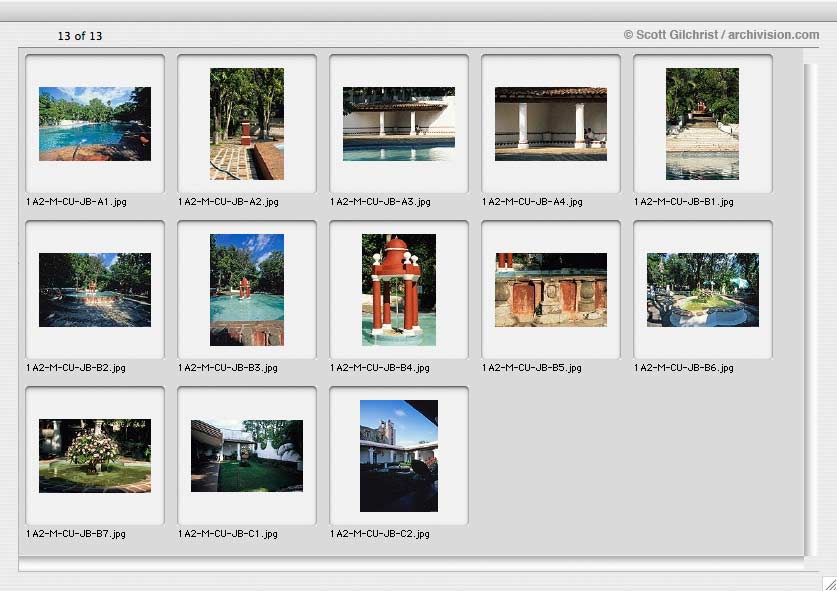This screenshot has width=837, height=591.
Task: Click the filename label 1A2-M-CU-JB-C1.jpg
Action: pyautogui.click(x=228, y=534)
